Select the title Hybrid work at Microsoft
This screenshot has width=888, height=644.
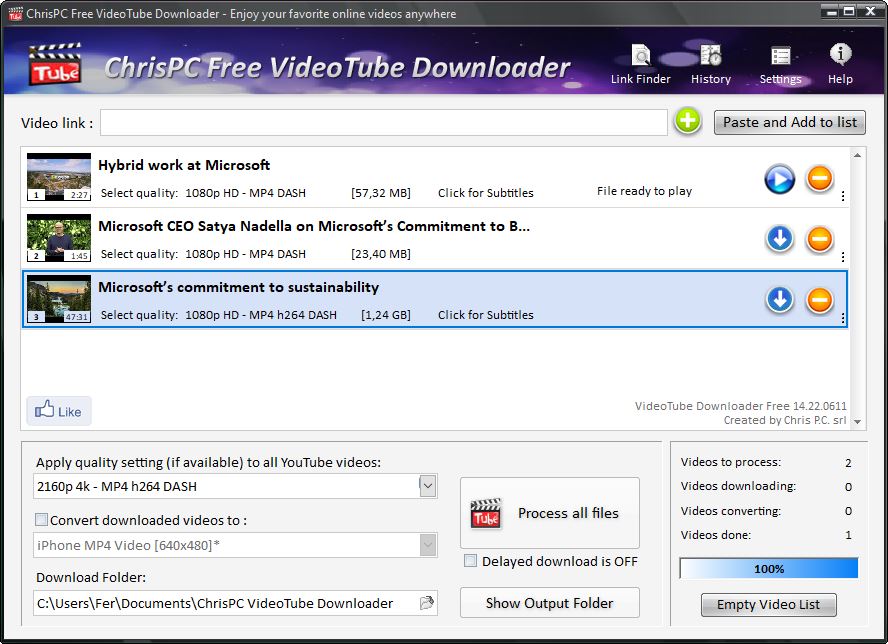184,165
